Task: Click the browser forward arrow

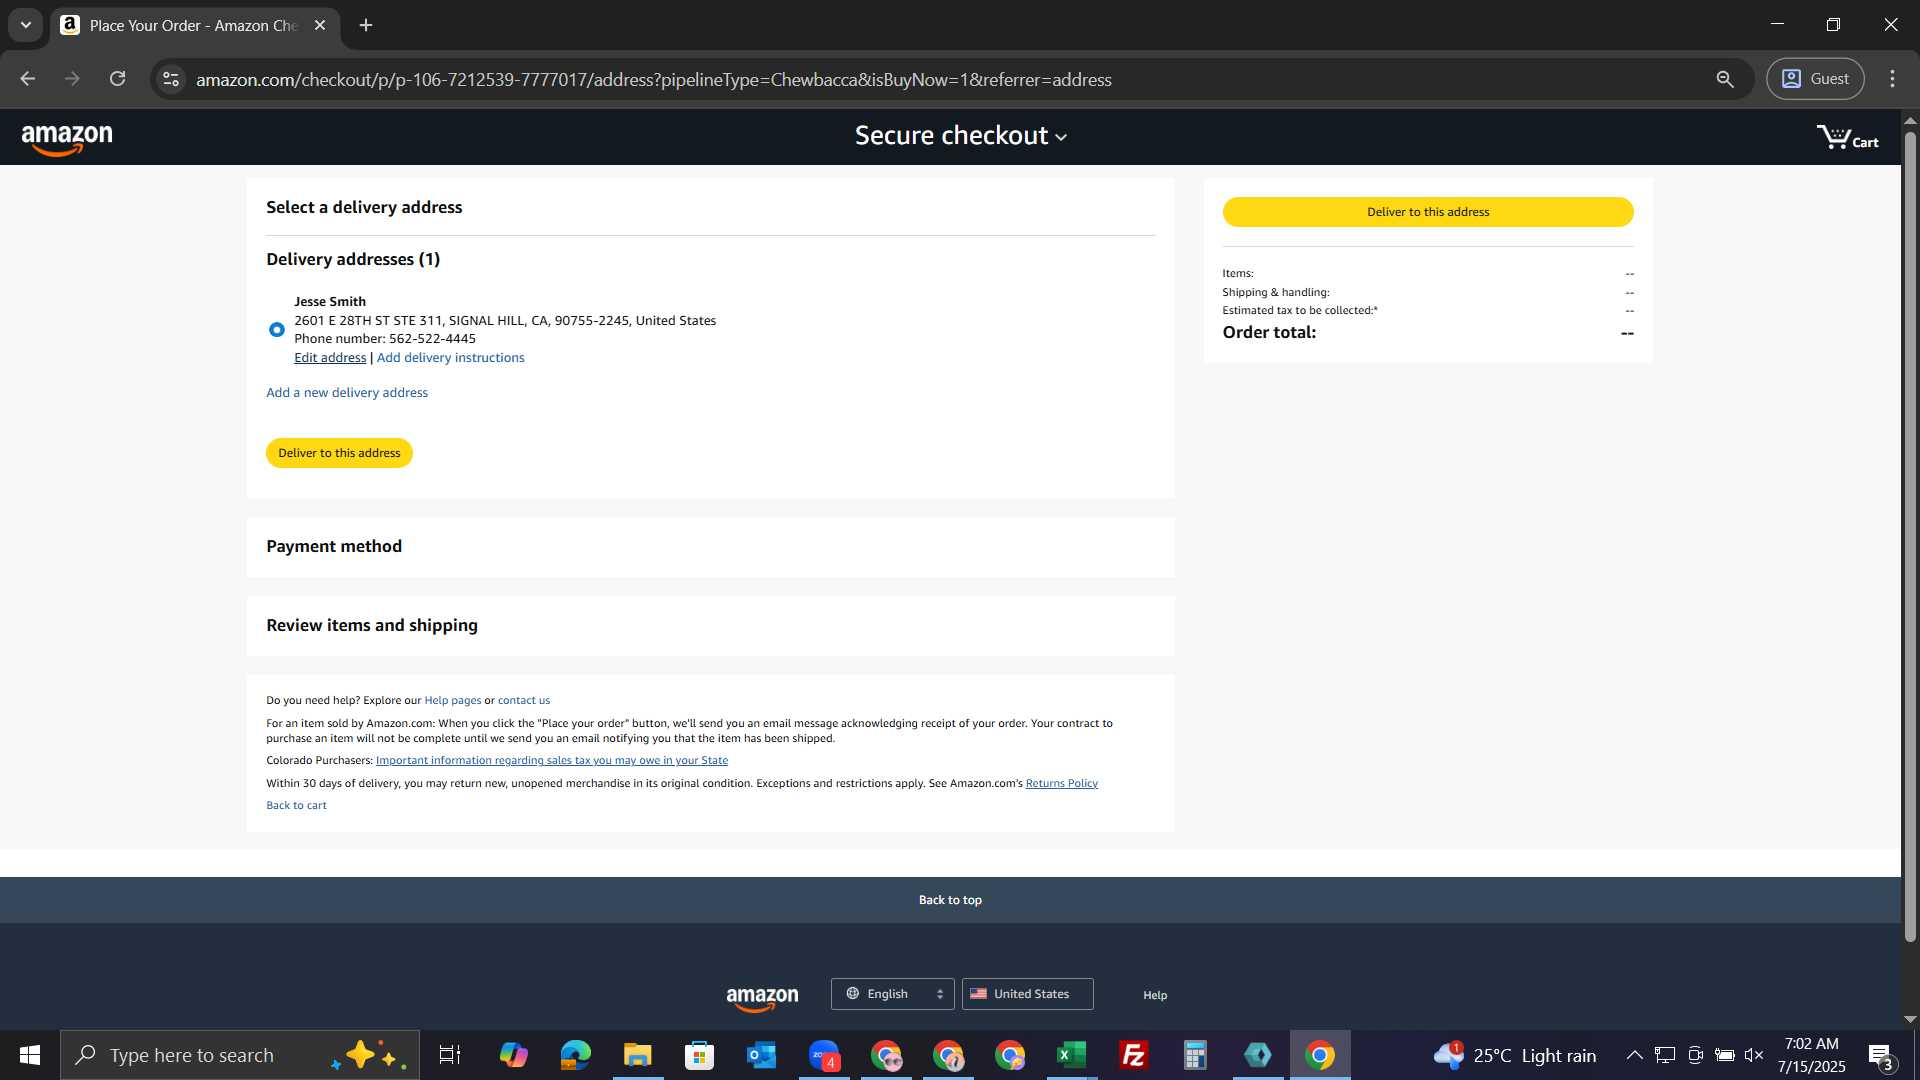Action: 72,79
